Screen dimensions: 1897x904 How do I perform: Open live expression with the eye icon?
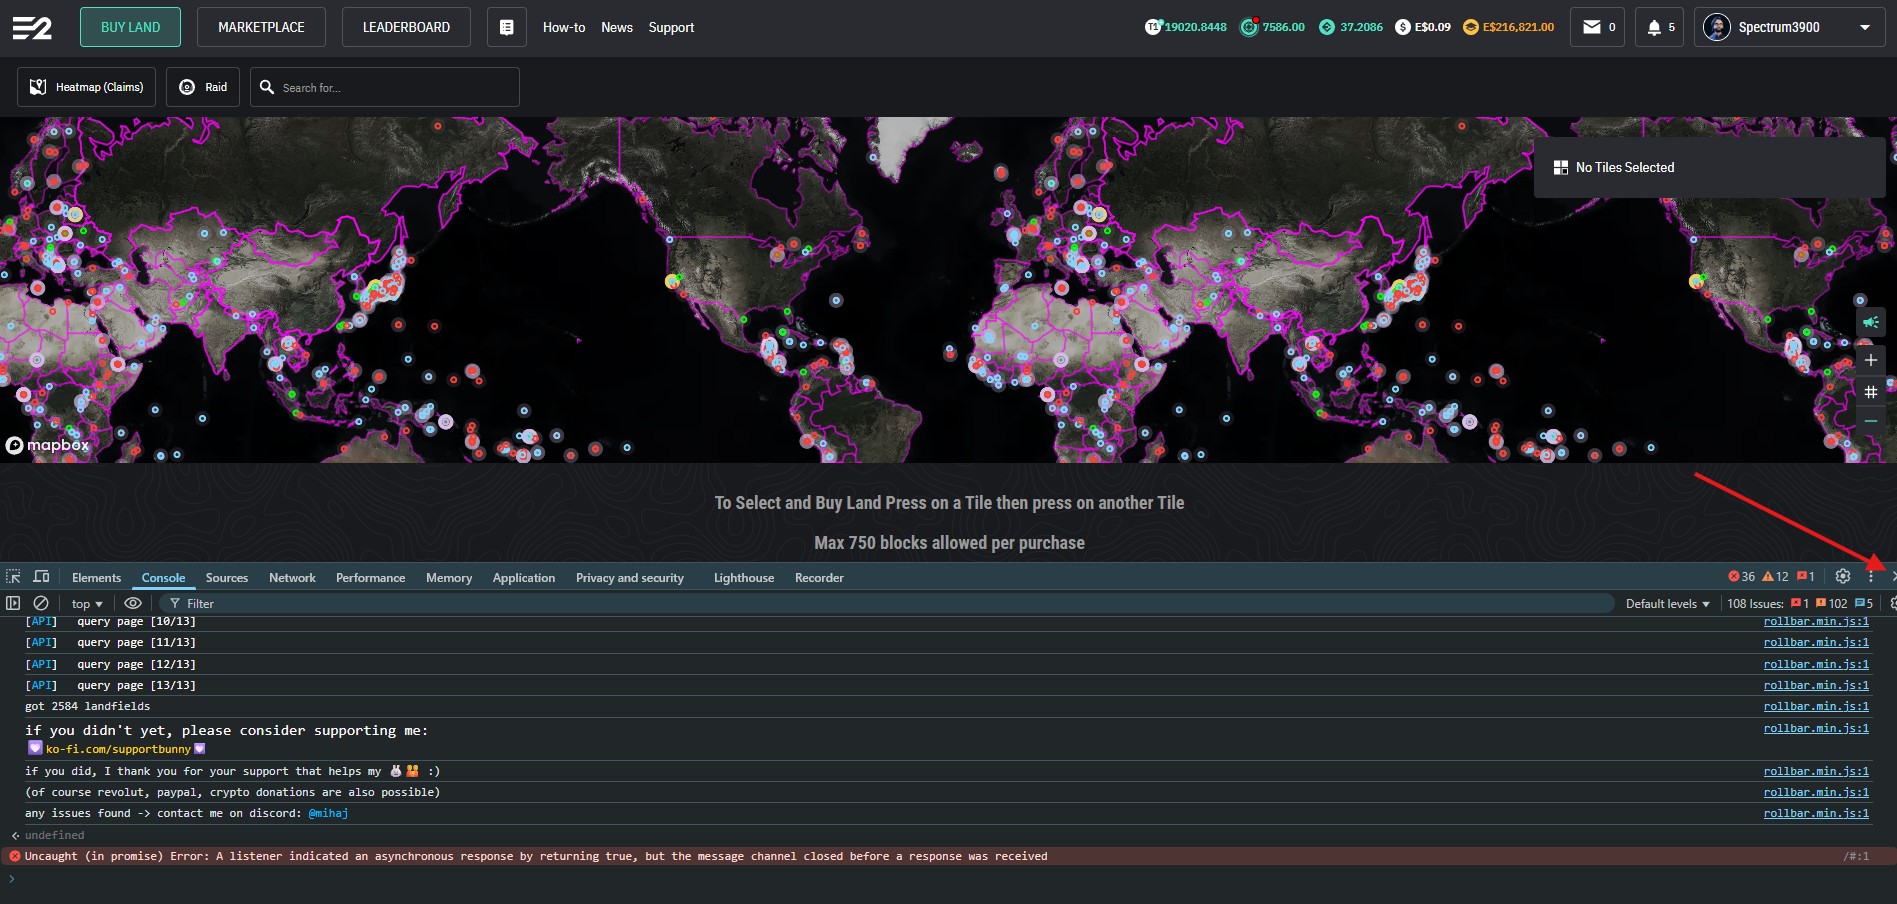pyautogui.click(x=132, y=603)
